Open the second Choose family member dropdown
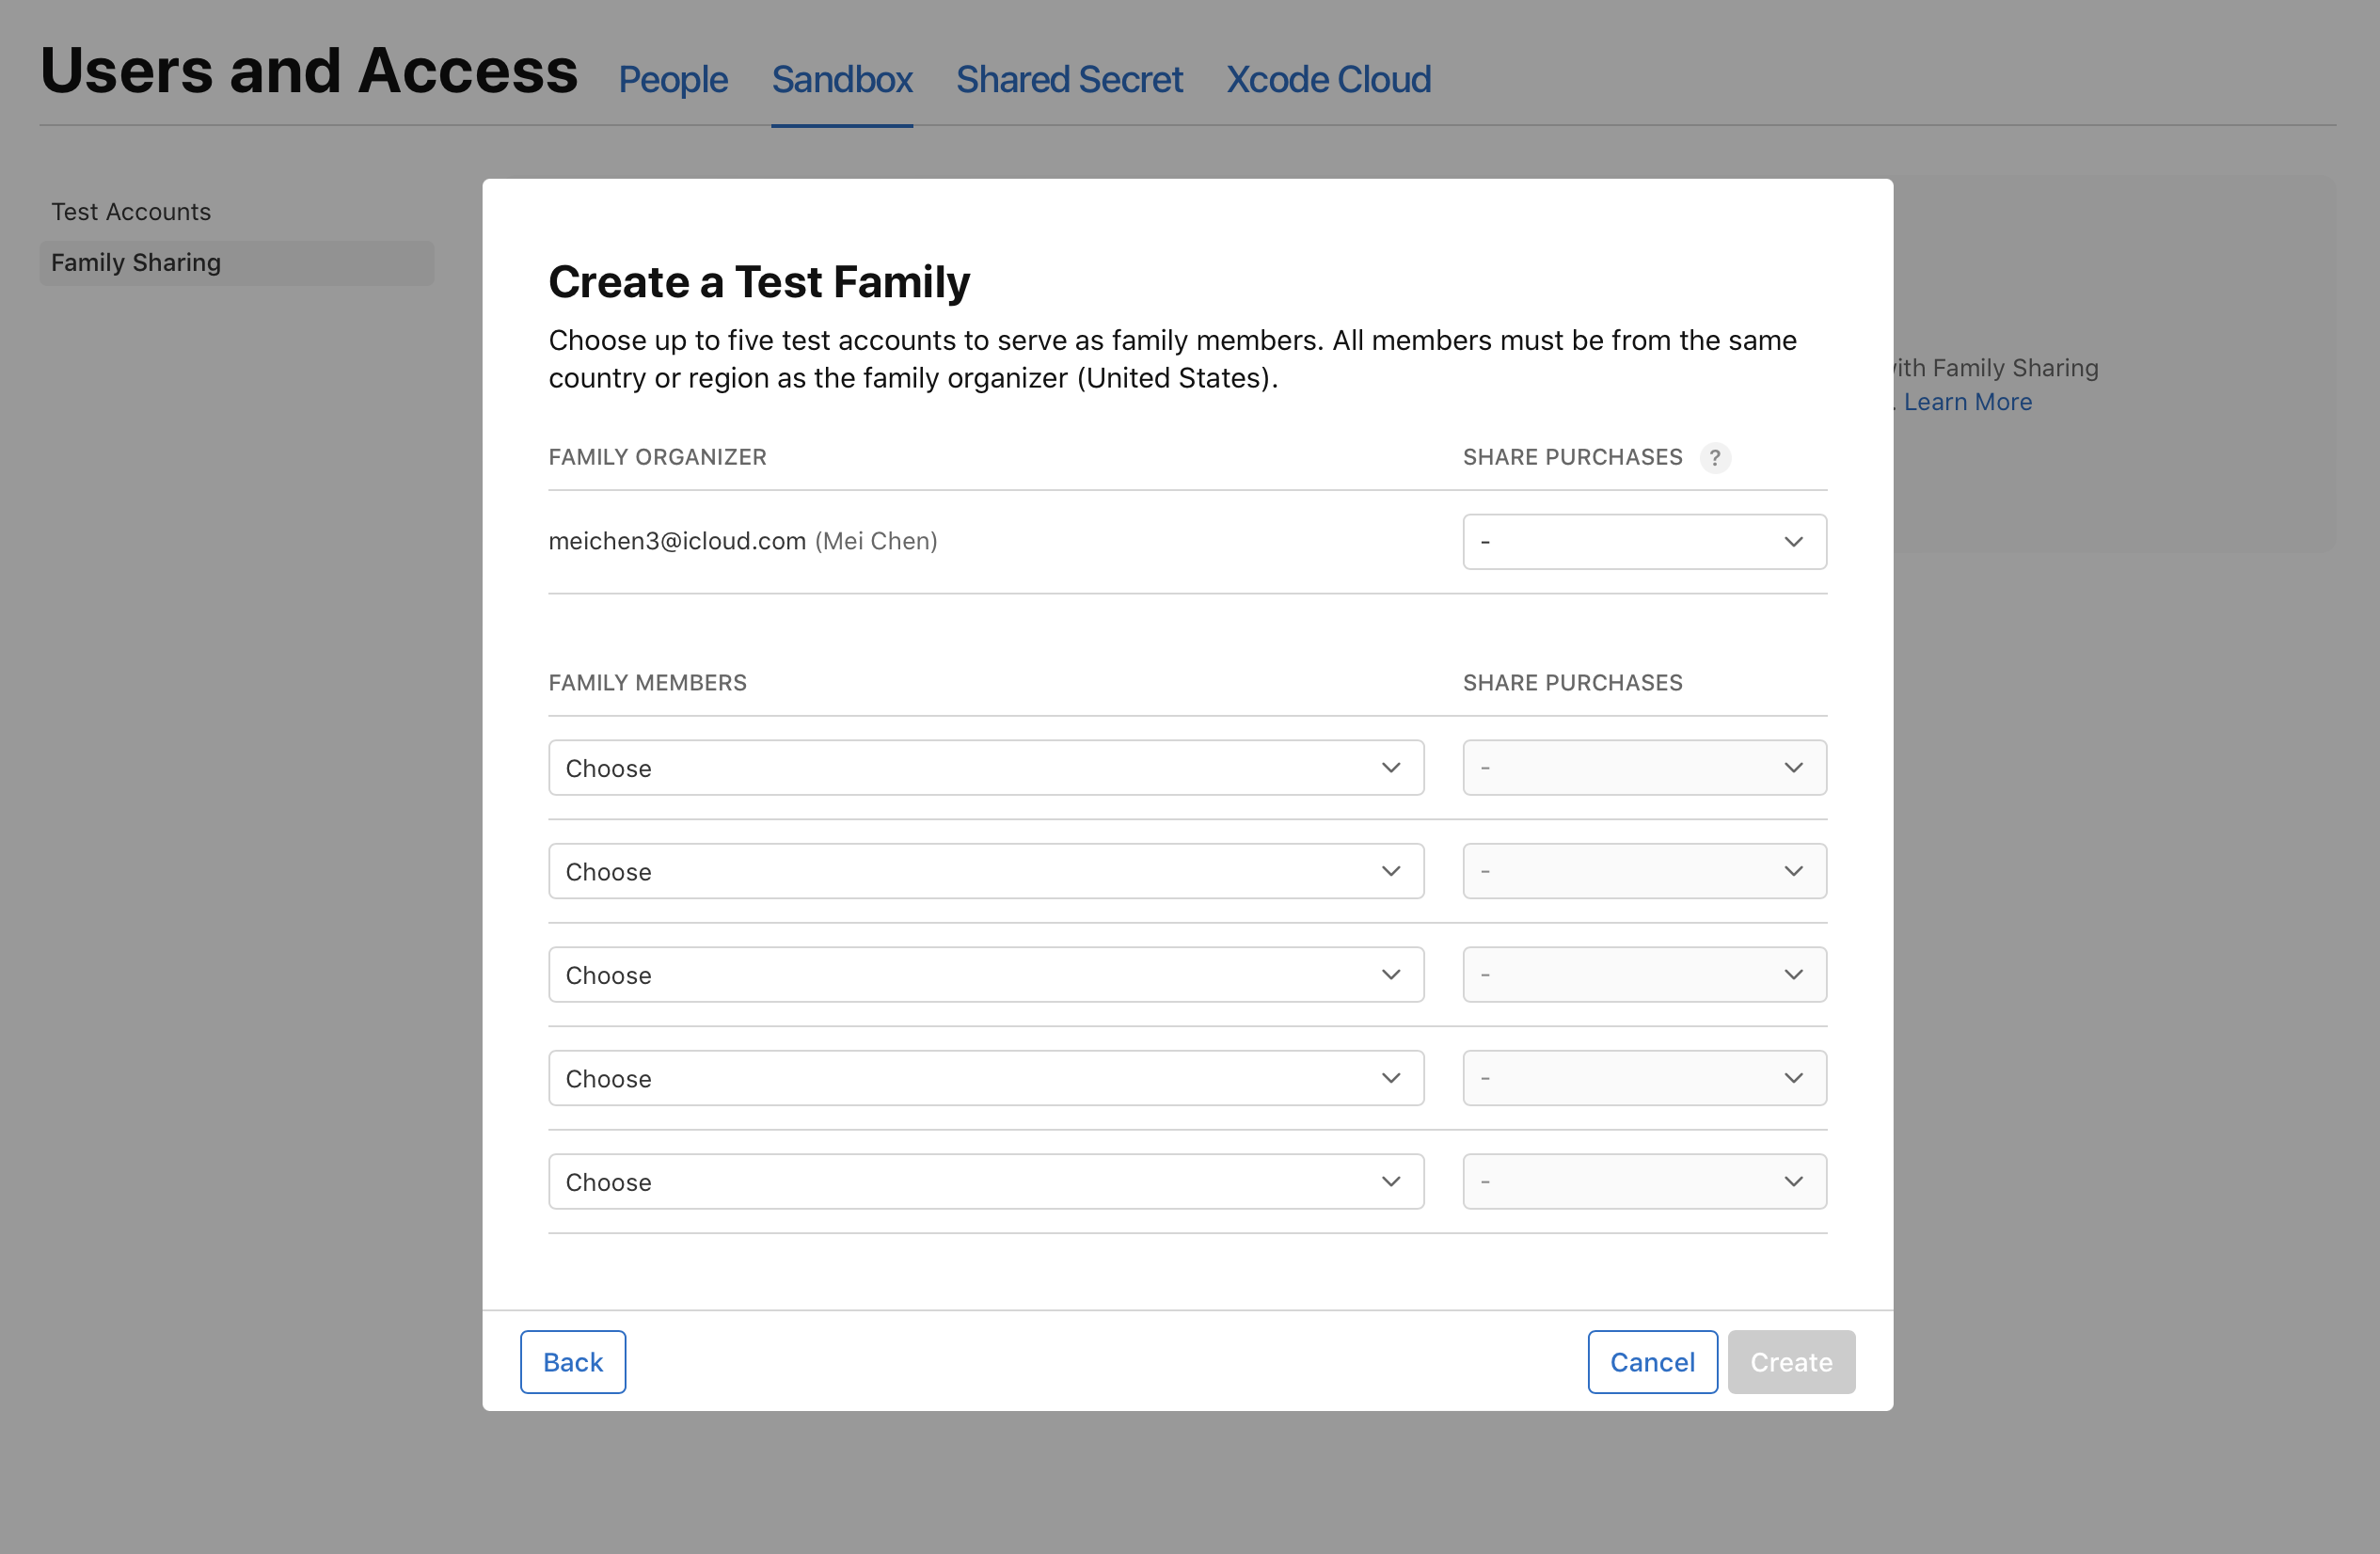Viewport: 2380px width, 1554px height. click(986, 871)
